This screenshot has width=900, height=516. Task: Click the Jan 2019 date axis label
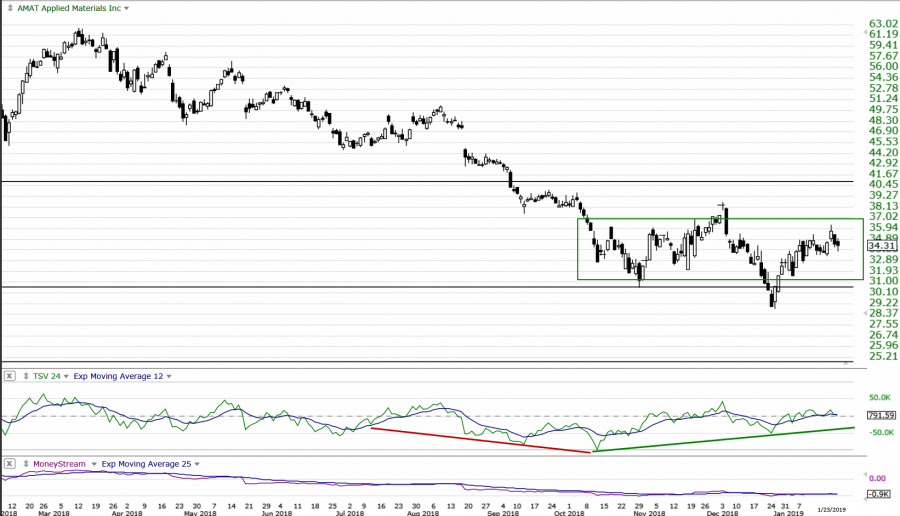tap(788, 513)
